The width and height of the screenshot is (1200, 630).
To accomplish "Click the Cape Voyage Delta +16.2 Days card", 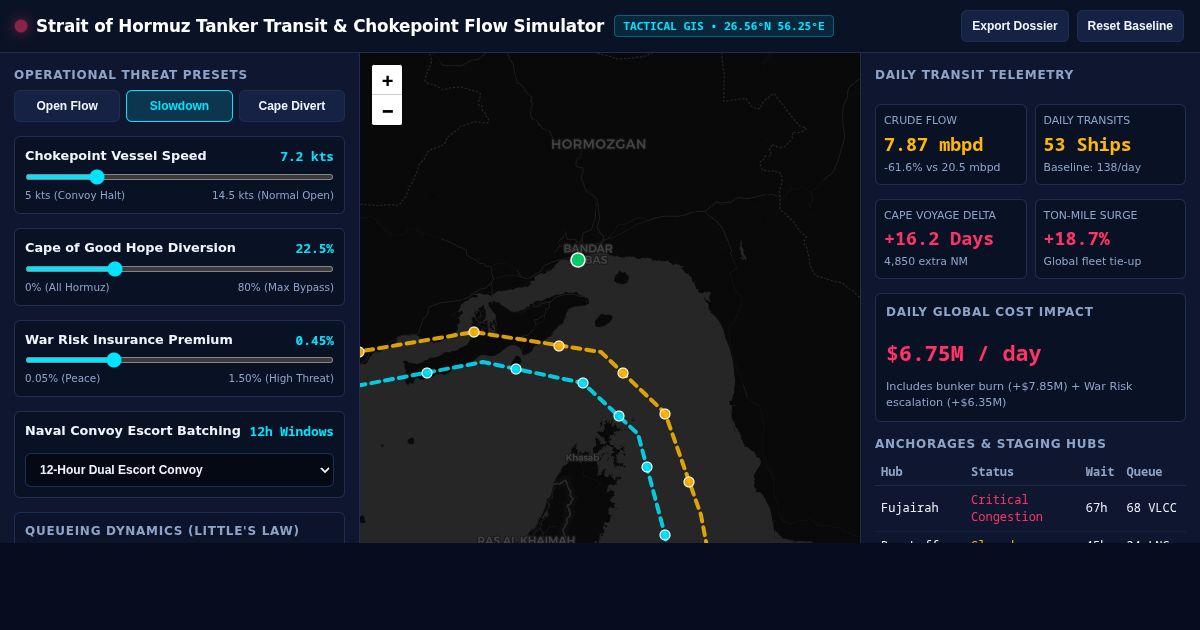I will tap(951, 239).
